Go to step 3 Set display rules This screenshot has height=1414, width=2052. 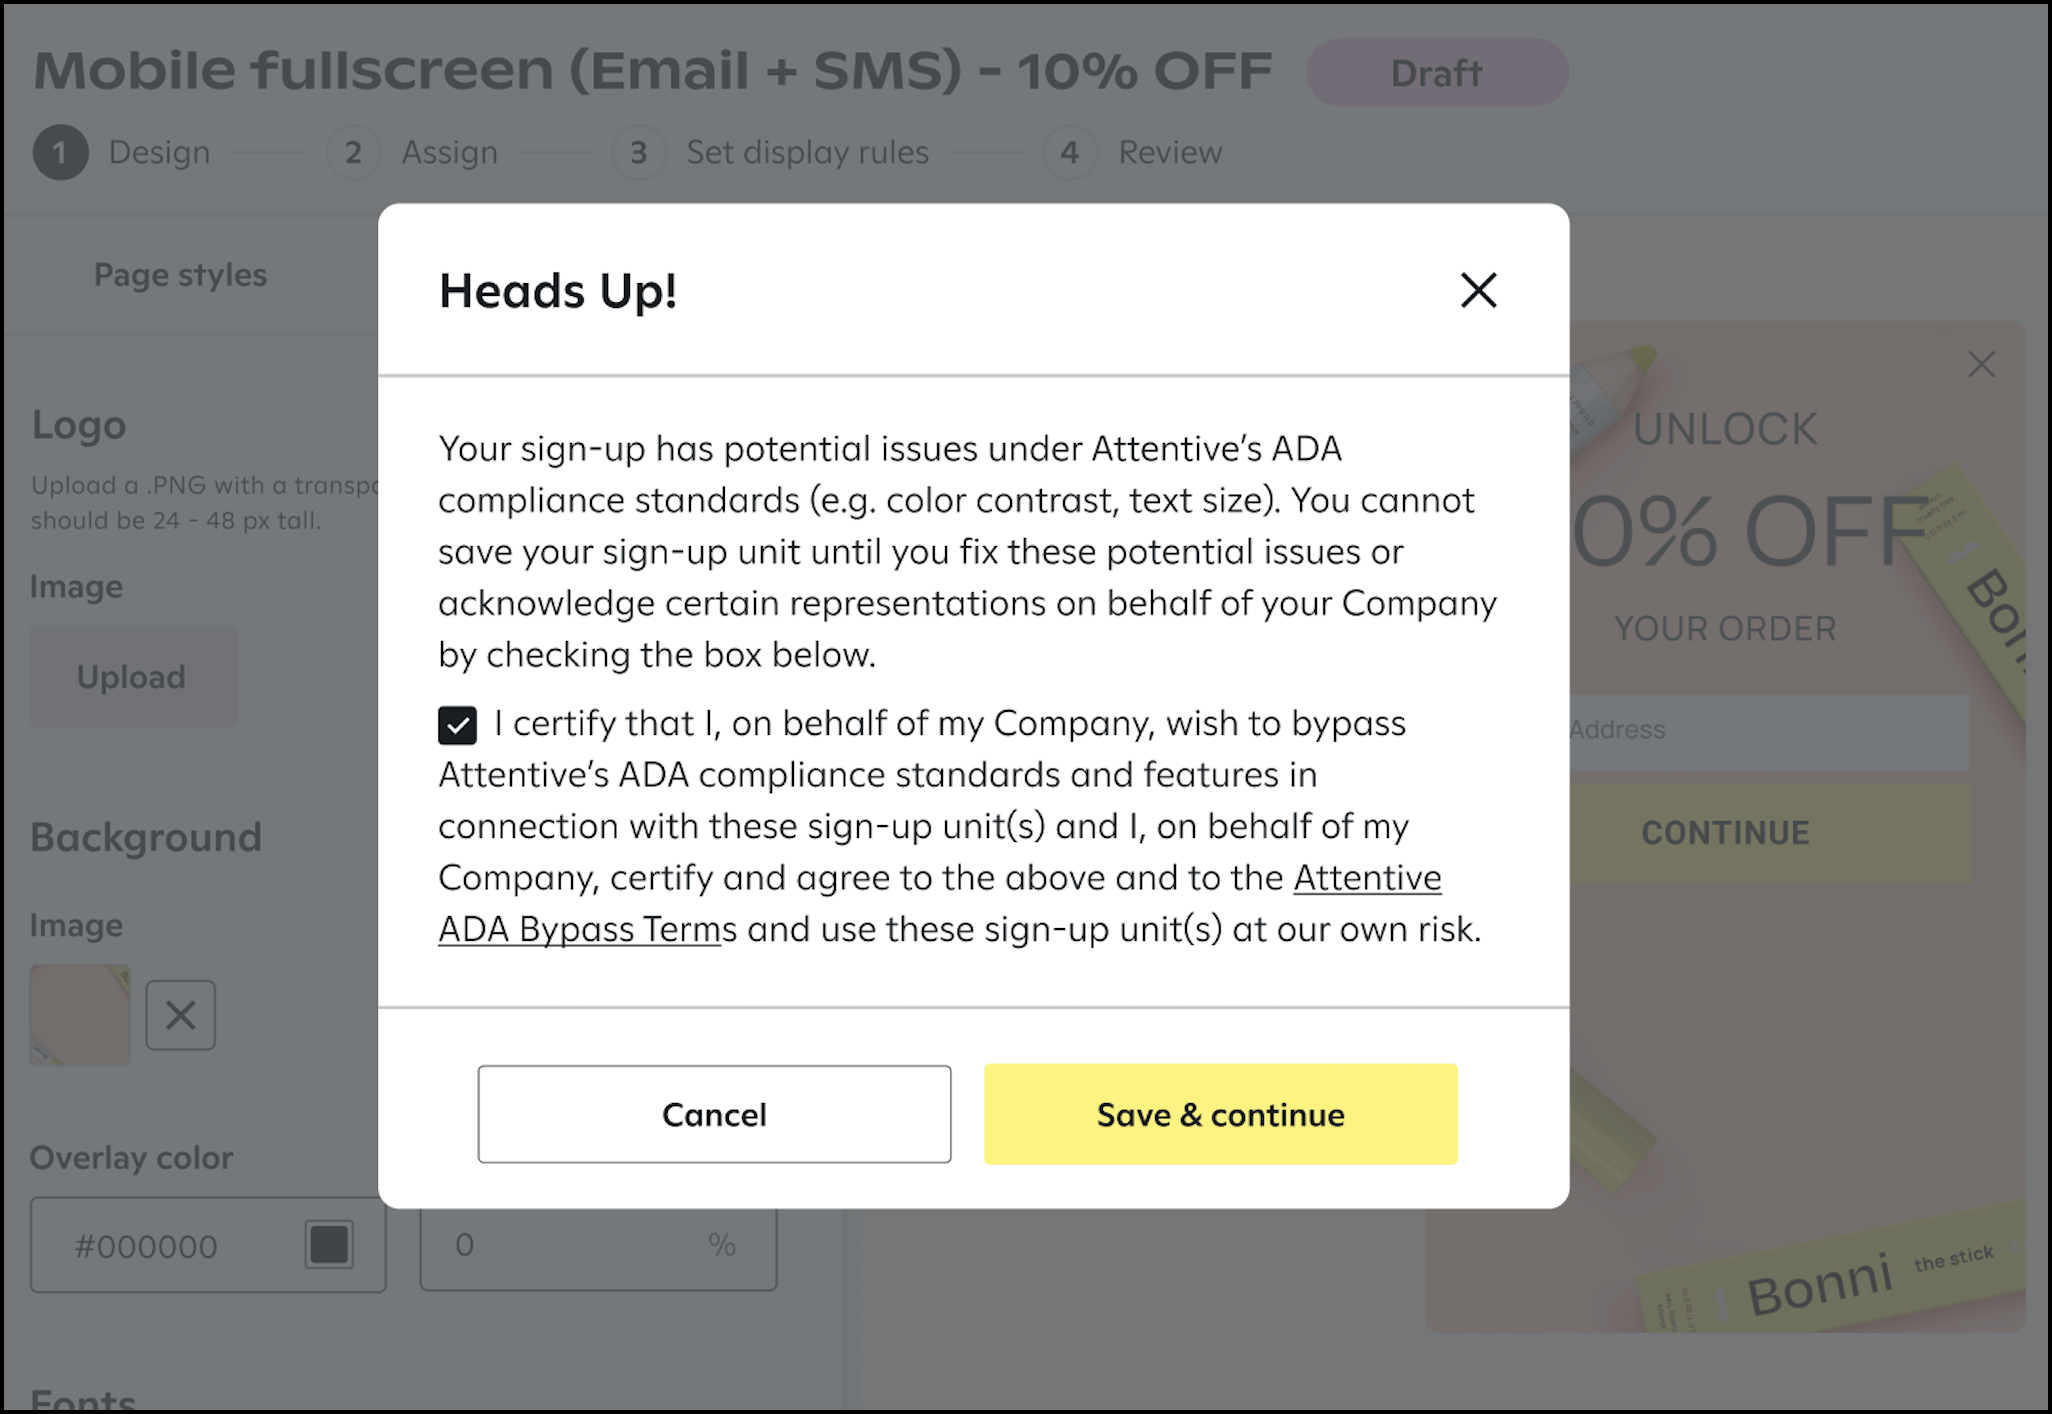point(771,152)
